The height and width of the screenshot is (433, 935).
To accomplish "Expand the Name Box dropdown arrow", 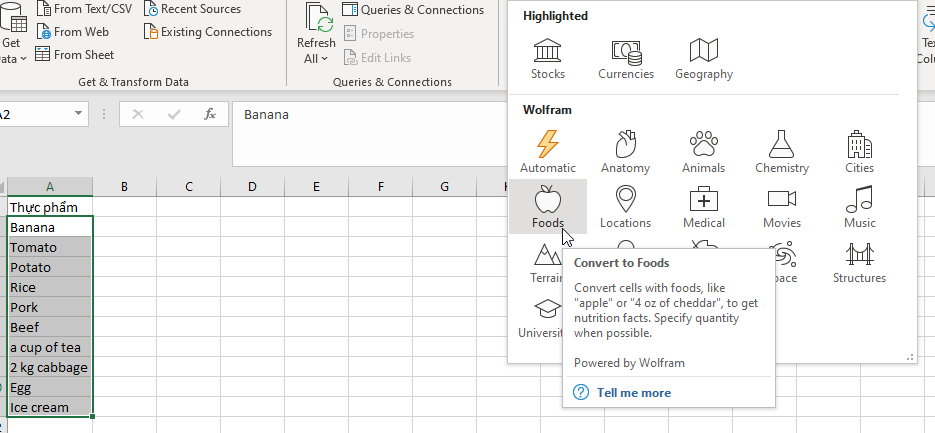I will 78,114.
